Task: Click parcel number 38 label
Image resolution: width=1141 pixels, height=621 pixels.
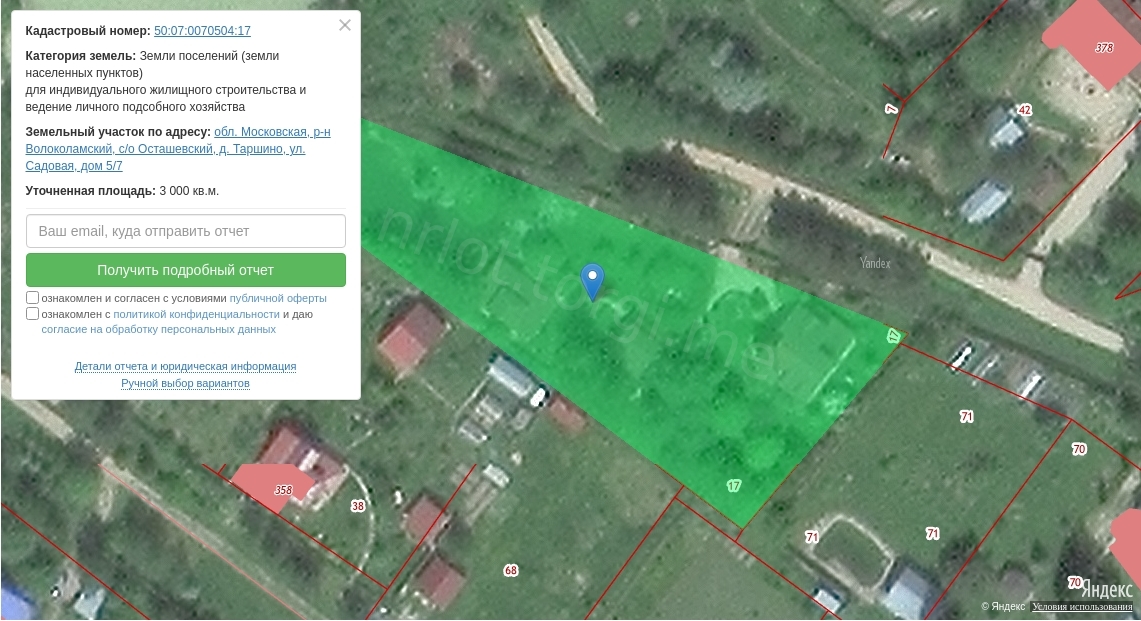Action: tap(357, 506)
